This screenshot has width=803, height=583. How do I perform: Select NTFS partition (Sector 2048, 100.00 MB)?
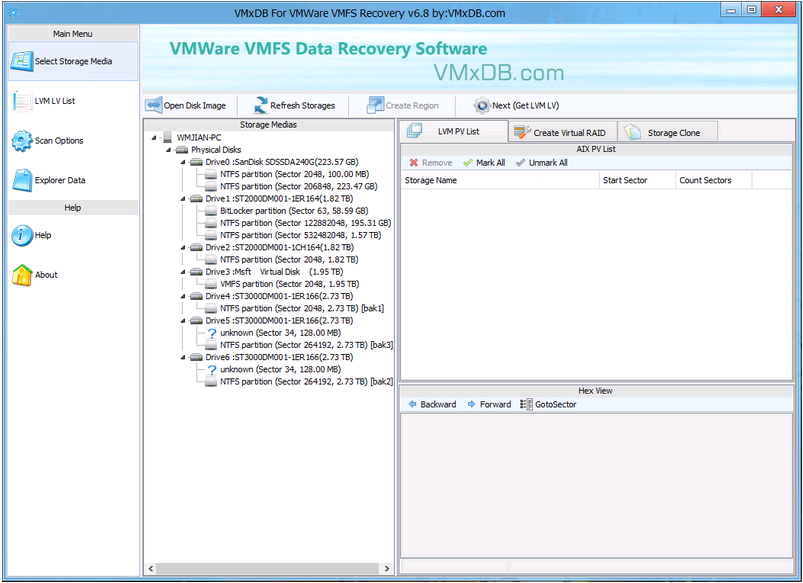pos(294,174)
